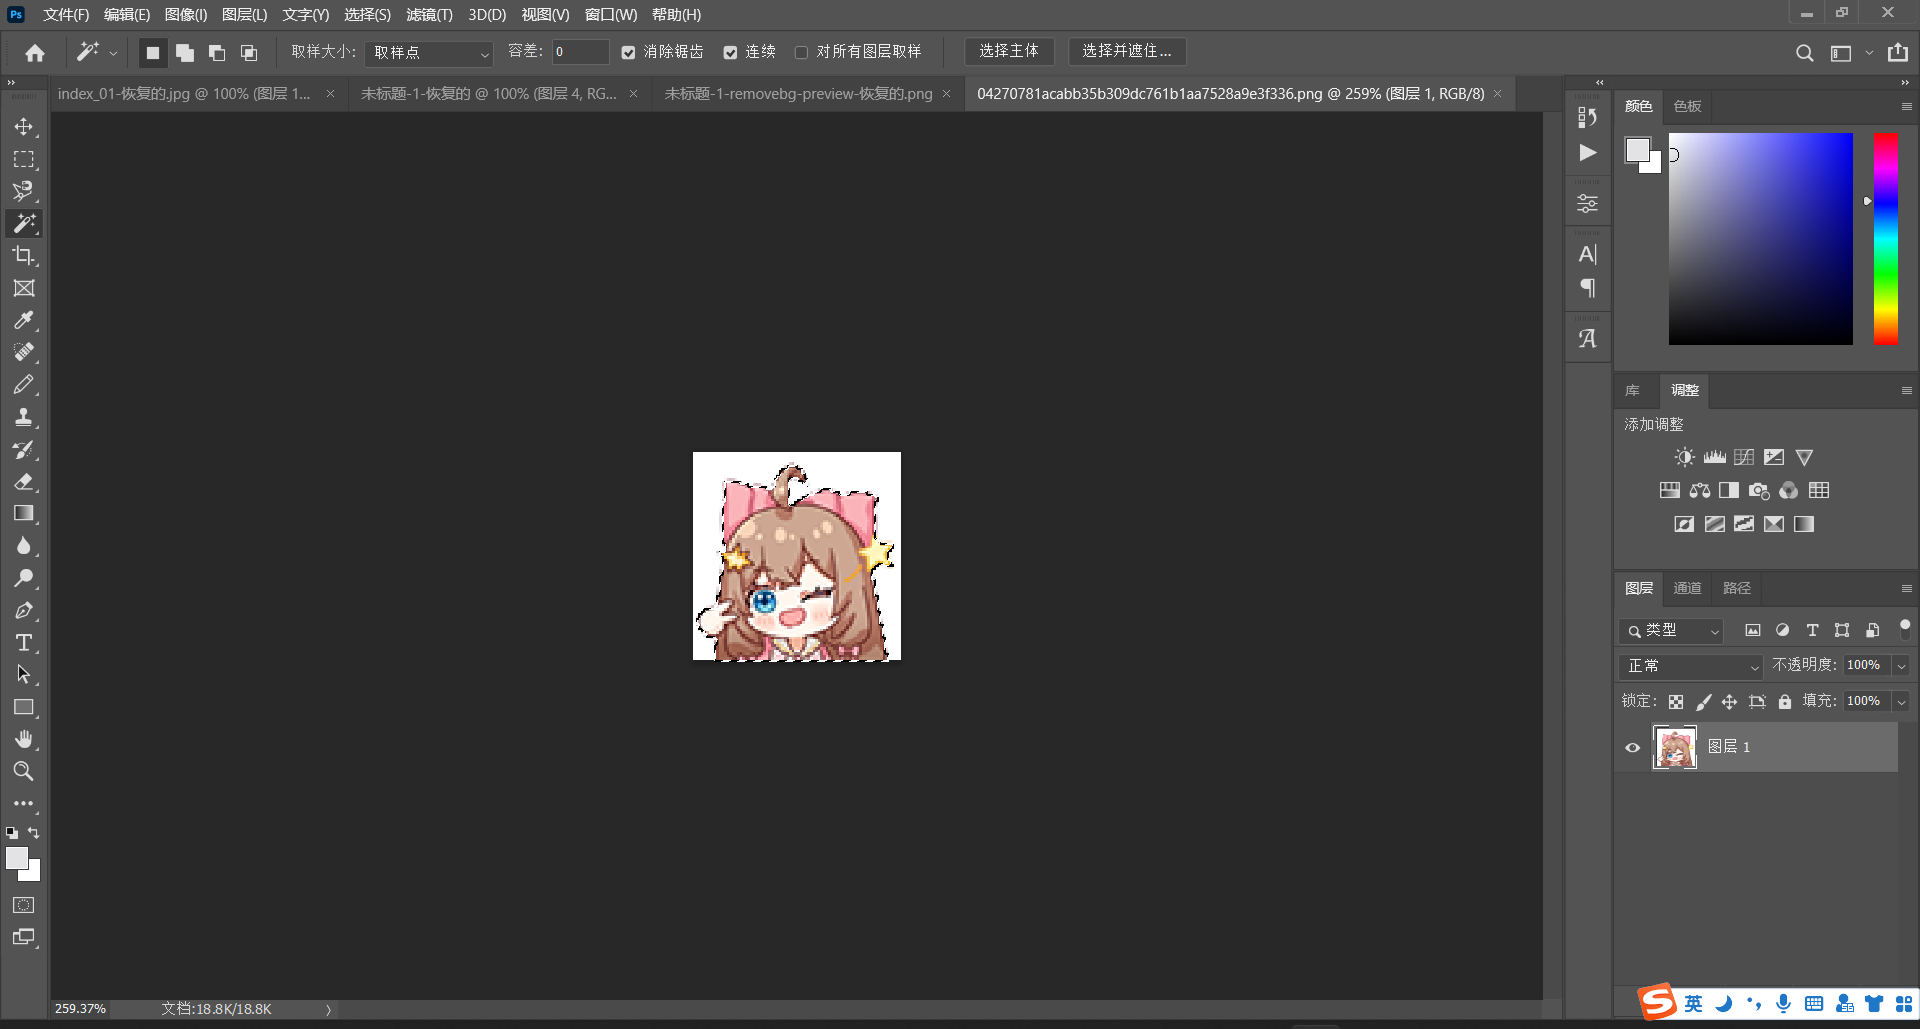Click the Add to selection mode button

click(185, 53)
